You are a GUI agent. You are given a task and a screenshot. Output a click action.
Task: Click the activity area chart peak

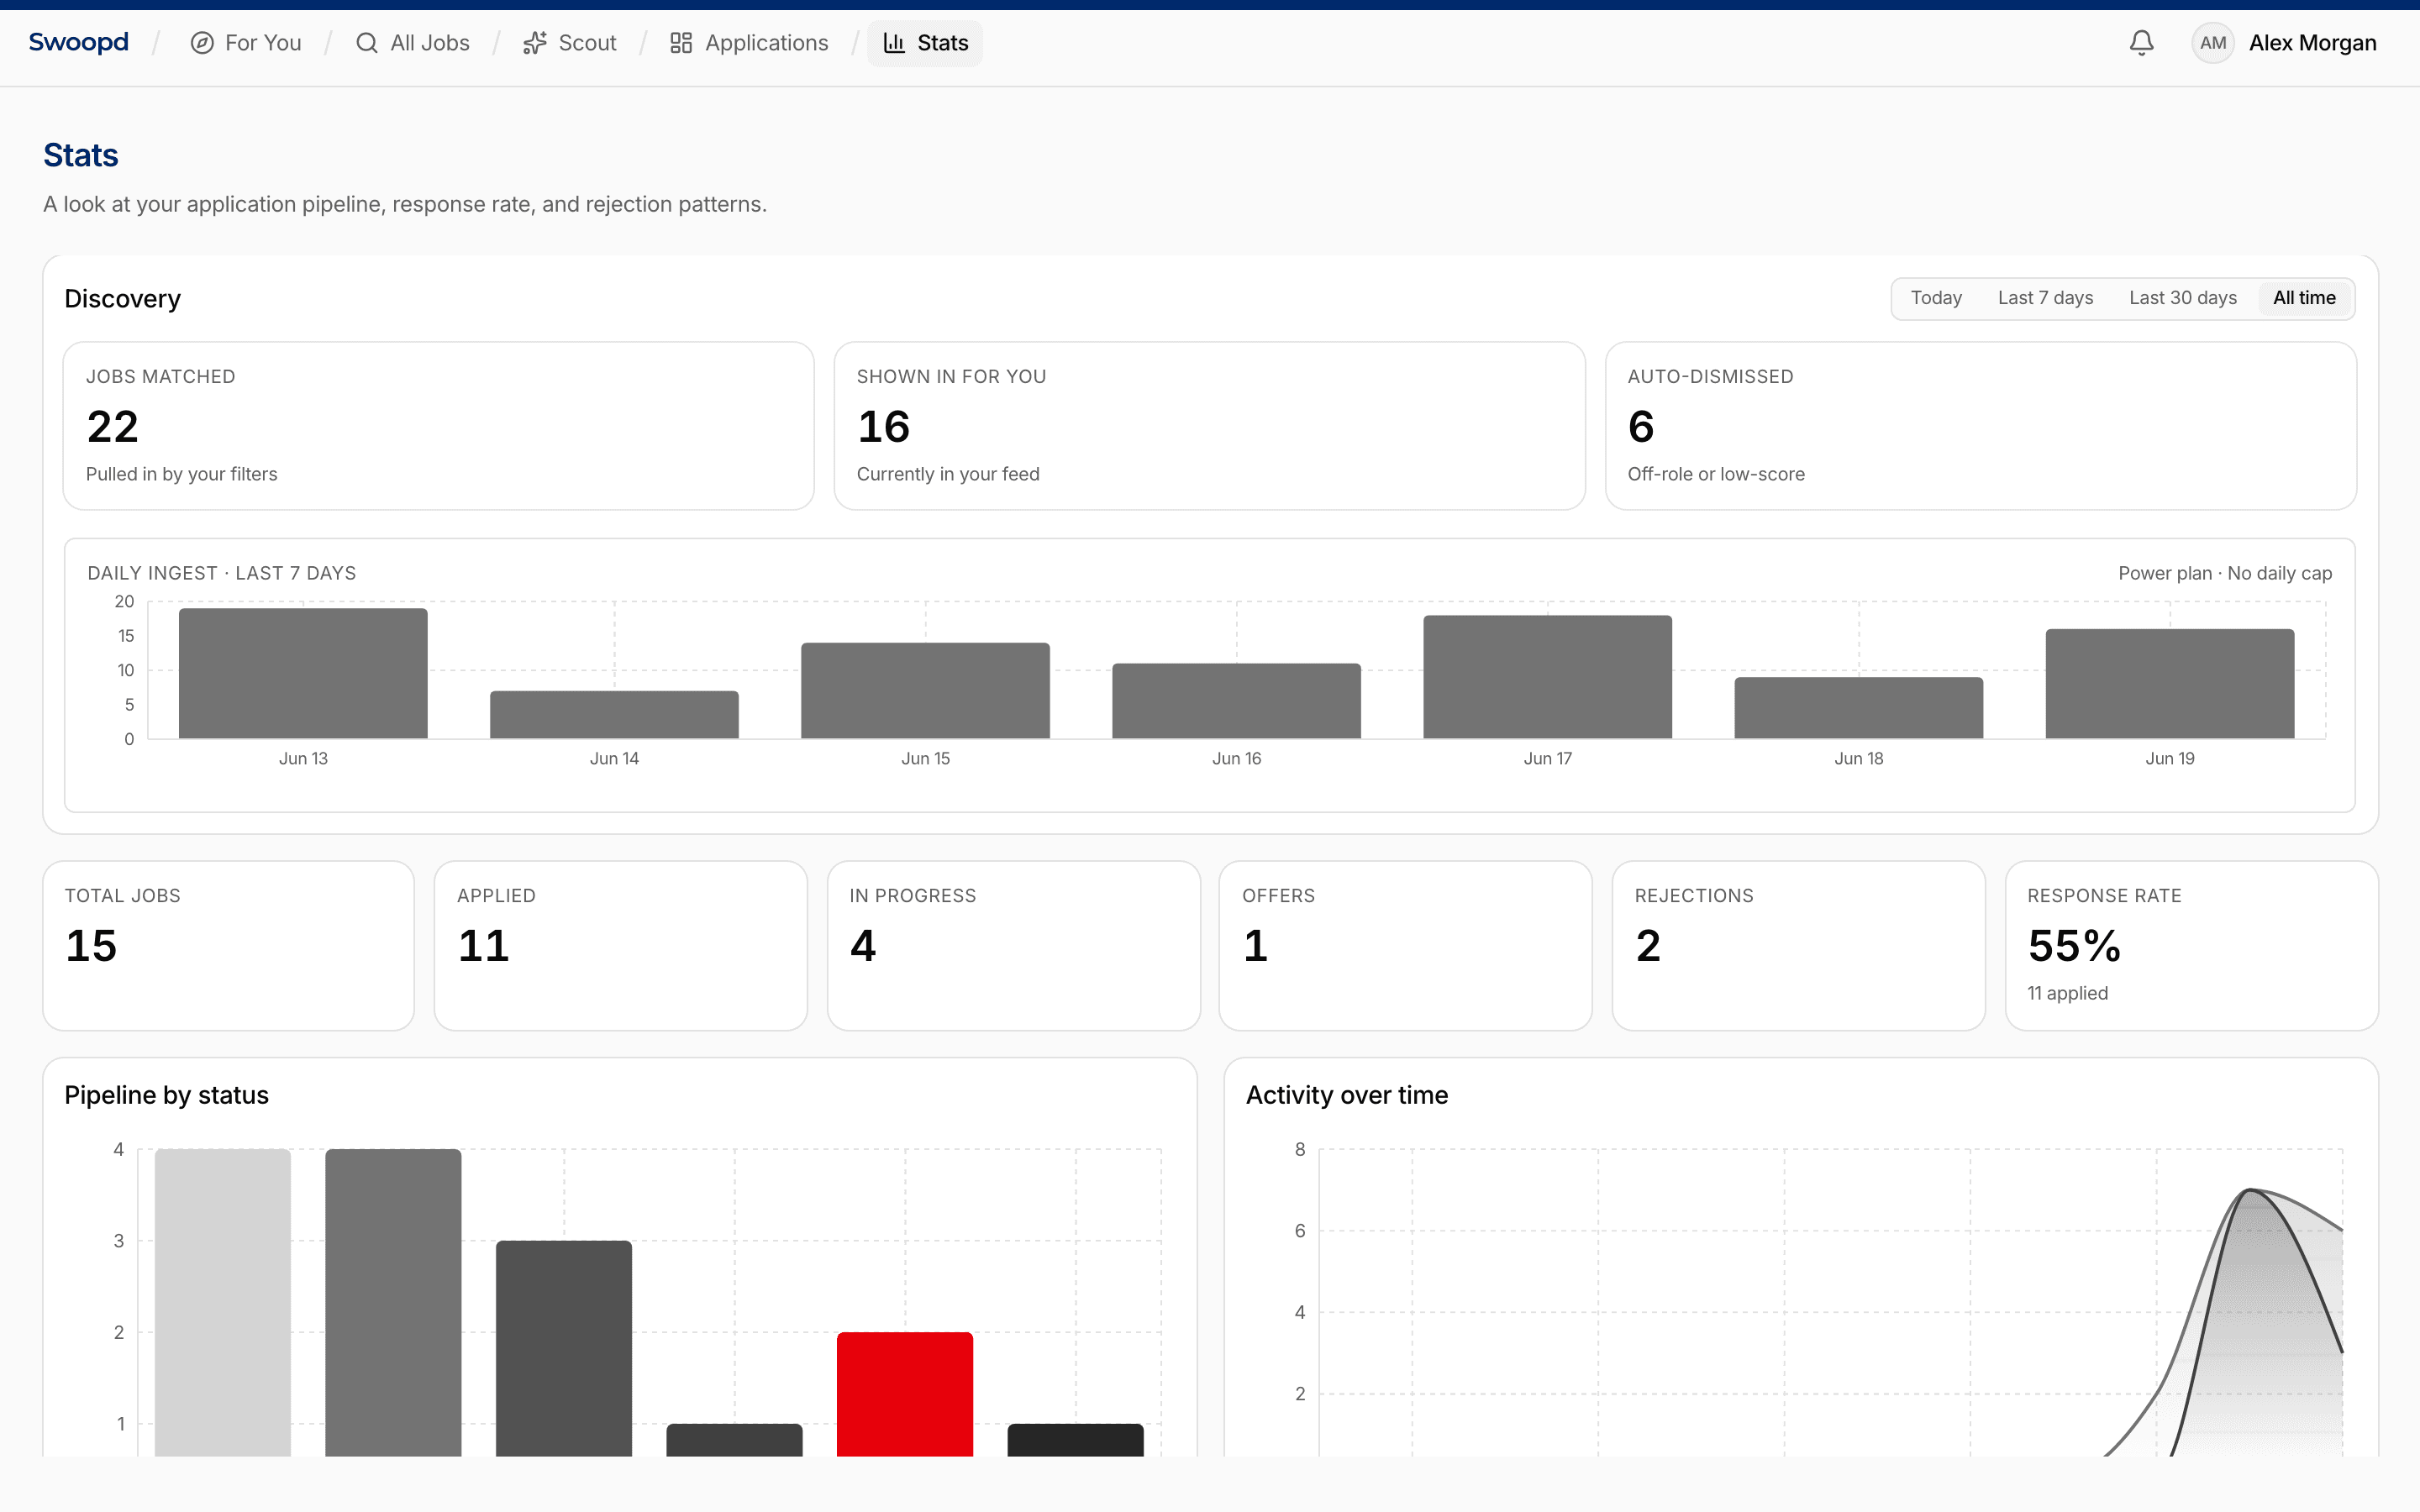click(x=2250, y=1190)
